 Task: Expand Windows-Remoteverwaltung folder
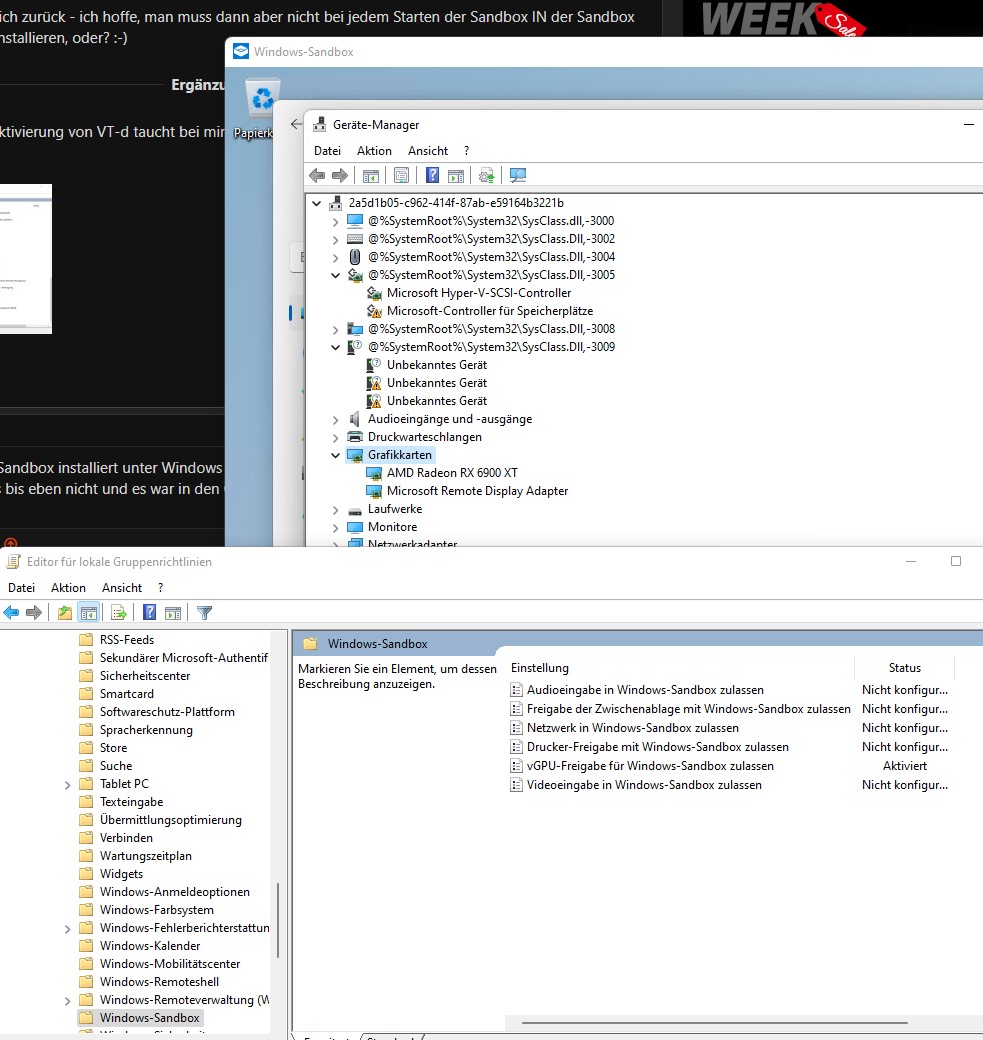(67, 1001)
